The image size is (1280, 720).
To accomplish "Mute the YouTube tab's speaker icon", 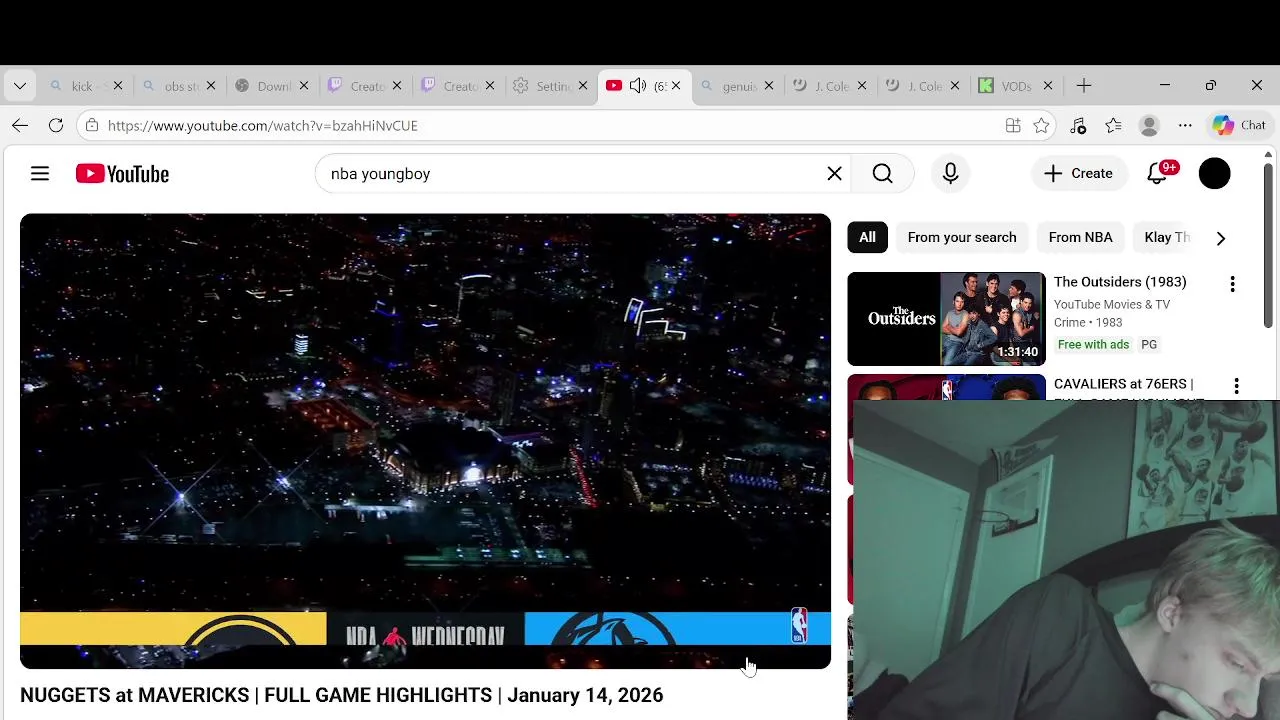I will pos(637,86).
